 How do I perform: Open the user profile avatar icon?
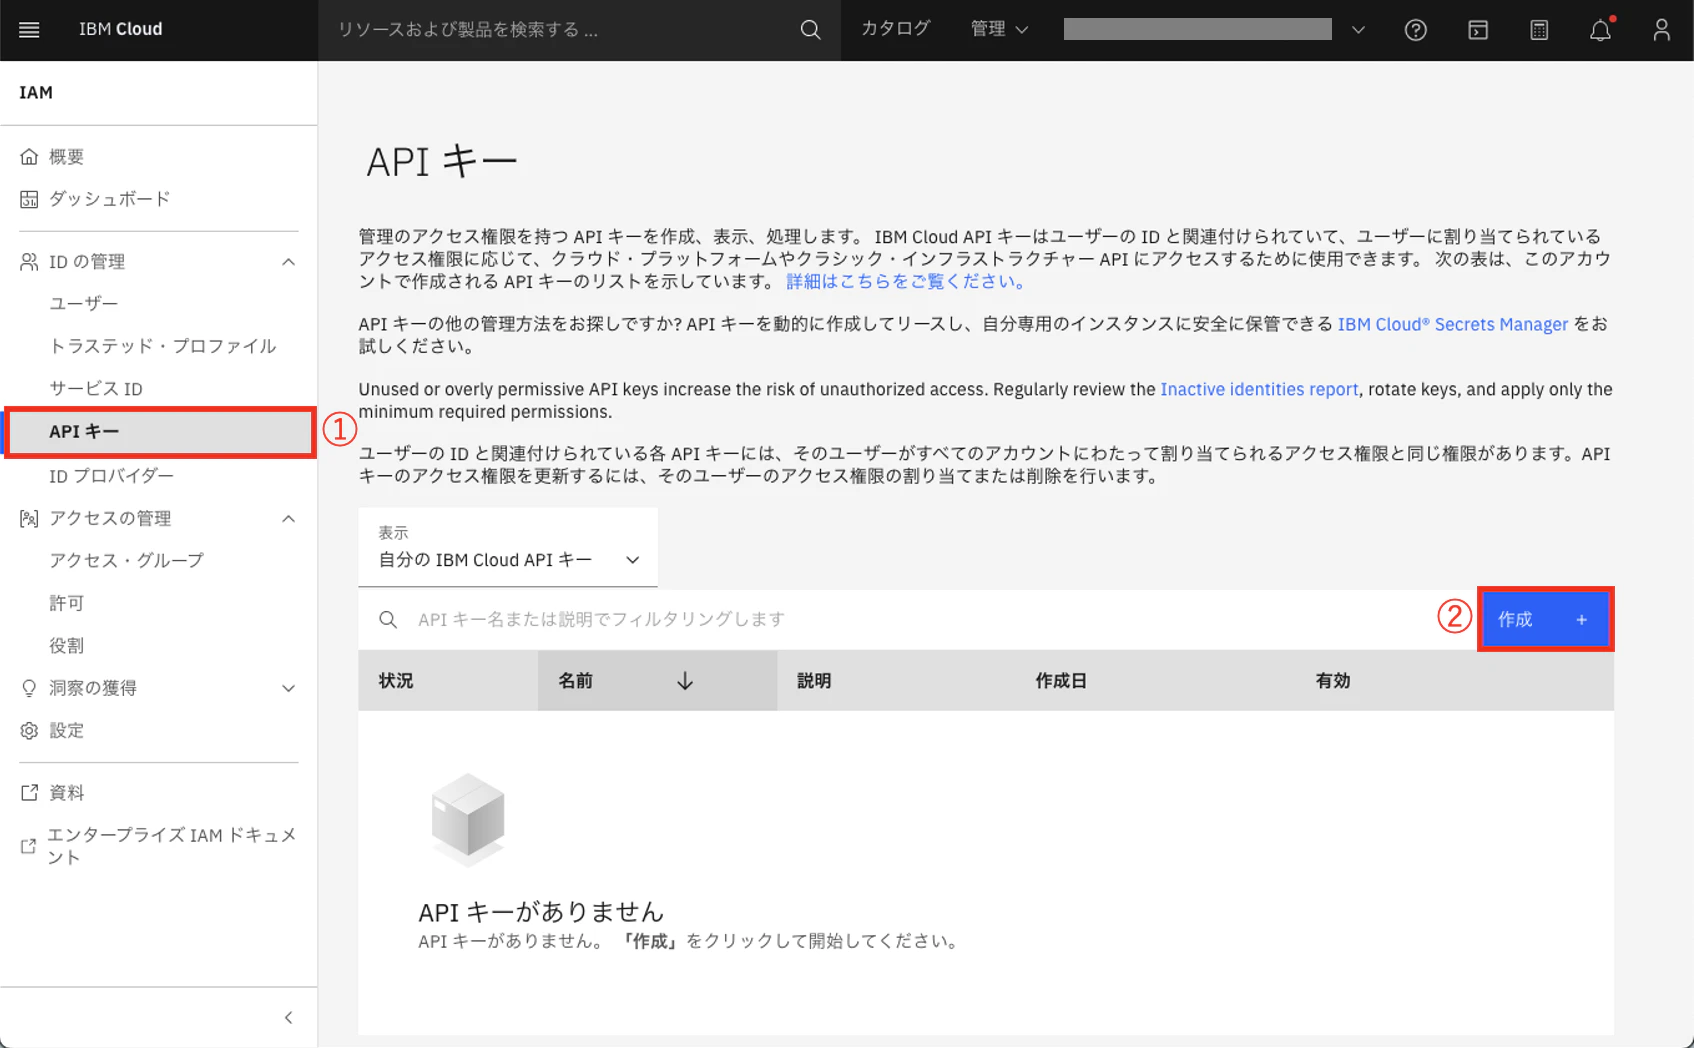pos(1661,30)
